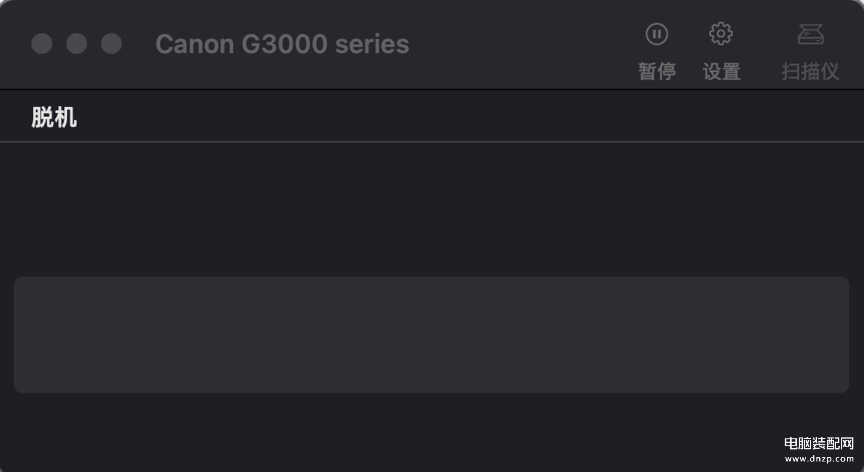
Task: Open printer settings via gear icon
Action: pos(721,34)
